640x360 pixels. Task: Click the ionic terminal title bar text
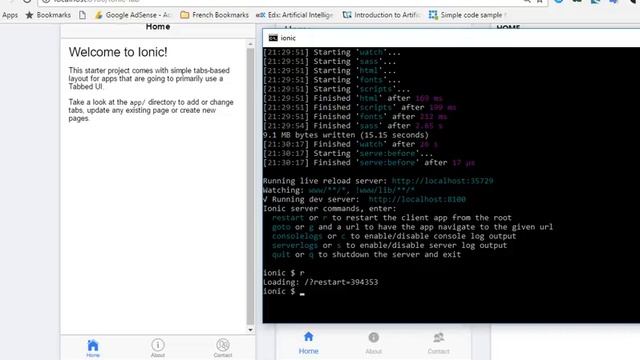tap(288, 38)
